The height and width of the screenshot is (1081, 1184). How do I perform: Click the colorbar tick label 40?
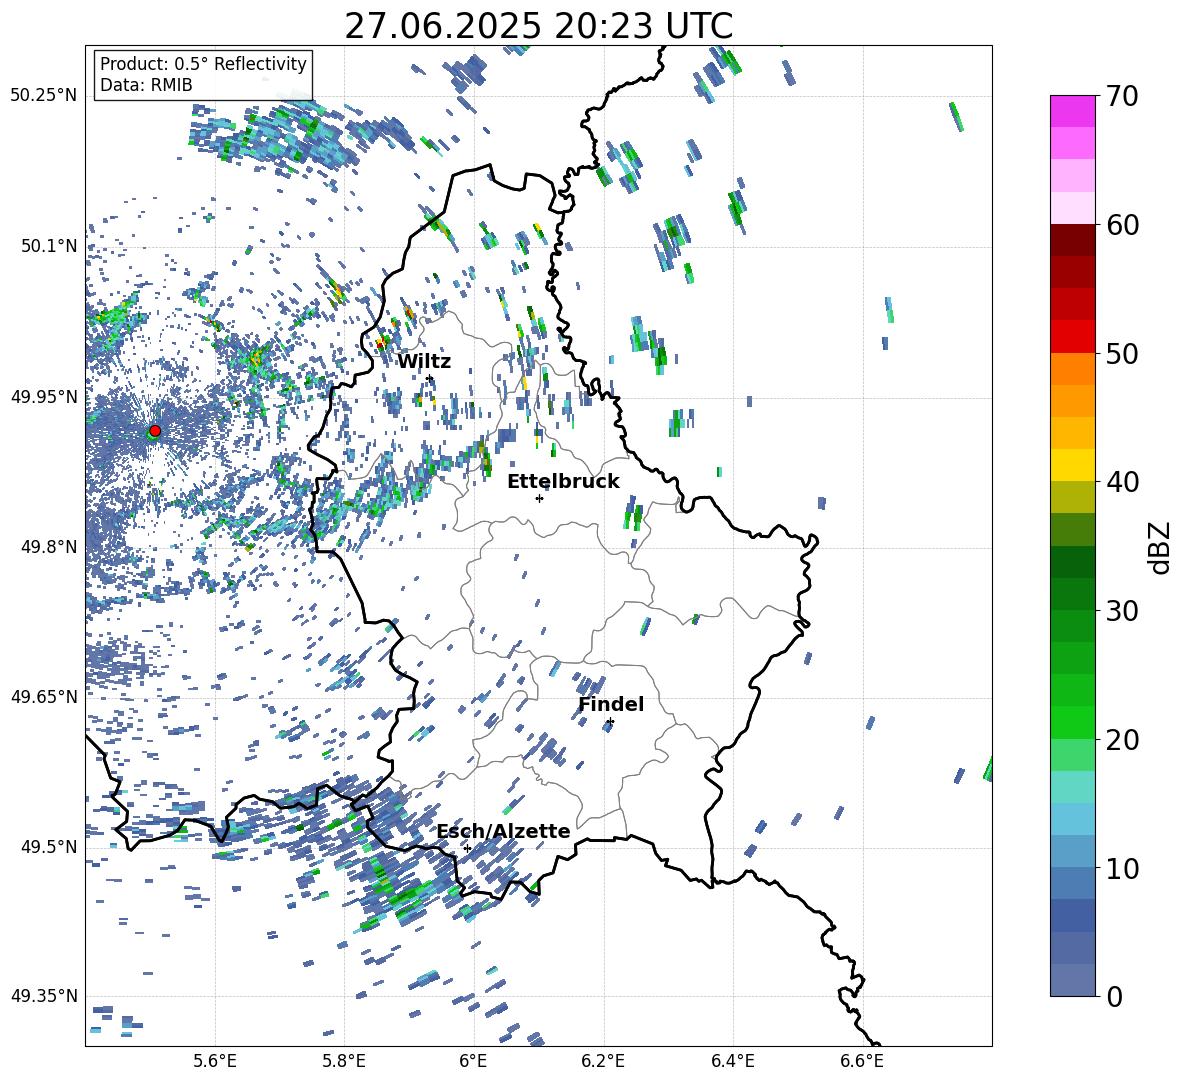(1122, 482)
